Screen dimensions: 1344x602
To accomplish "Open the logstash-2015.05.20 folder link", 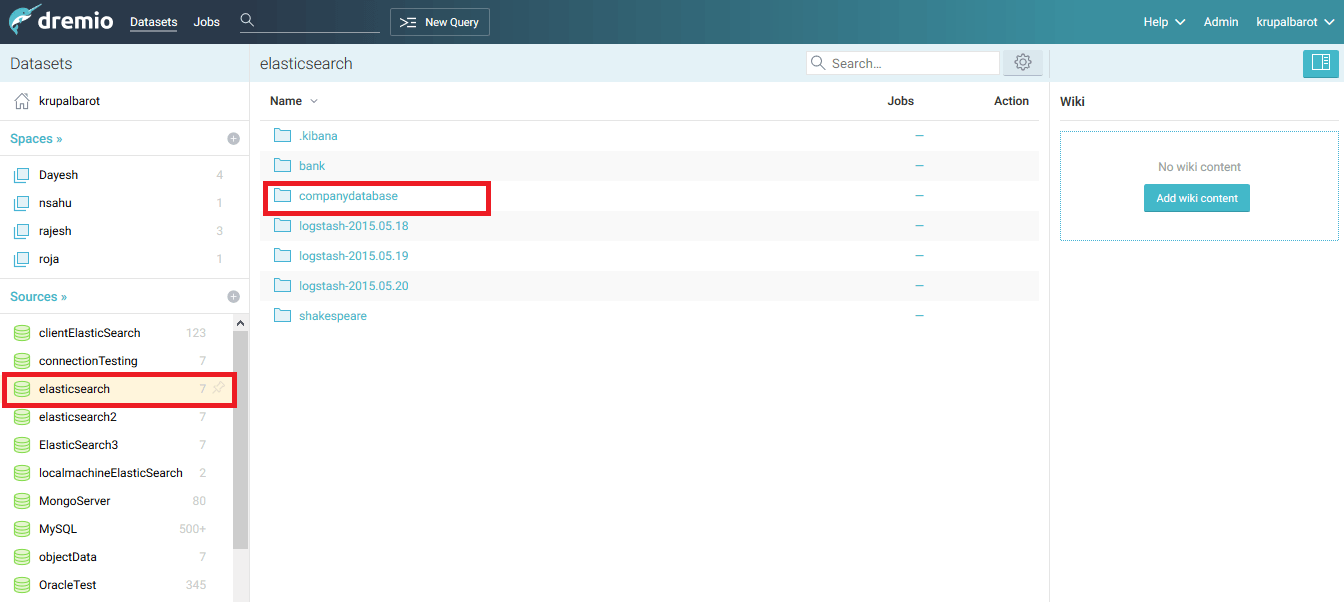I will click(x=353, y=286).
